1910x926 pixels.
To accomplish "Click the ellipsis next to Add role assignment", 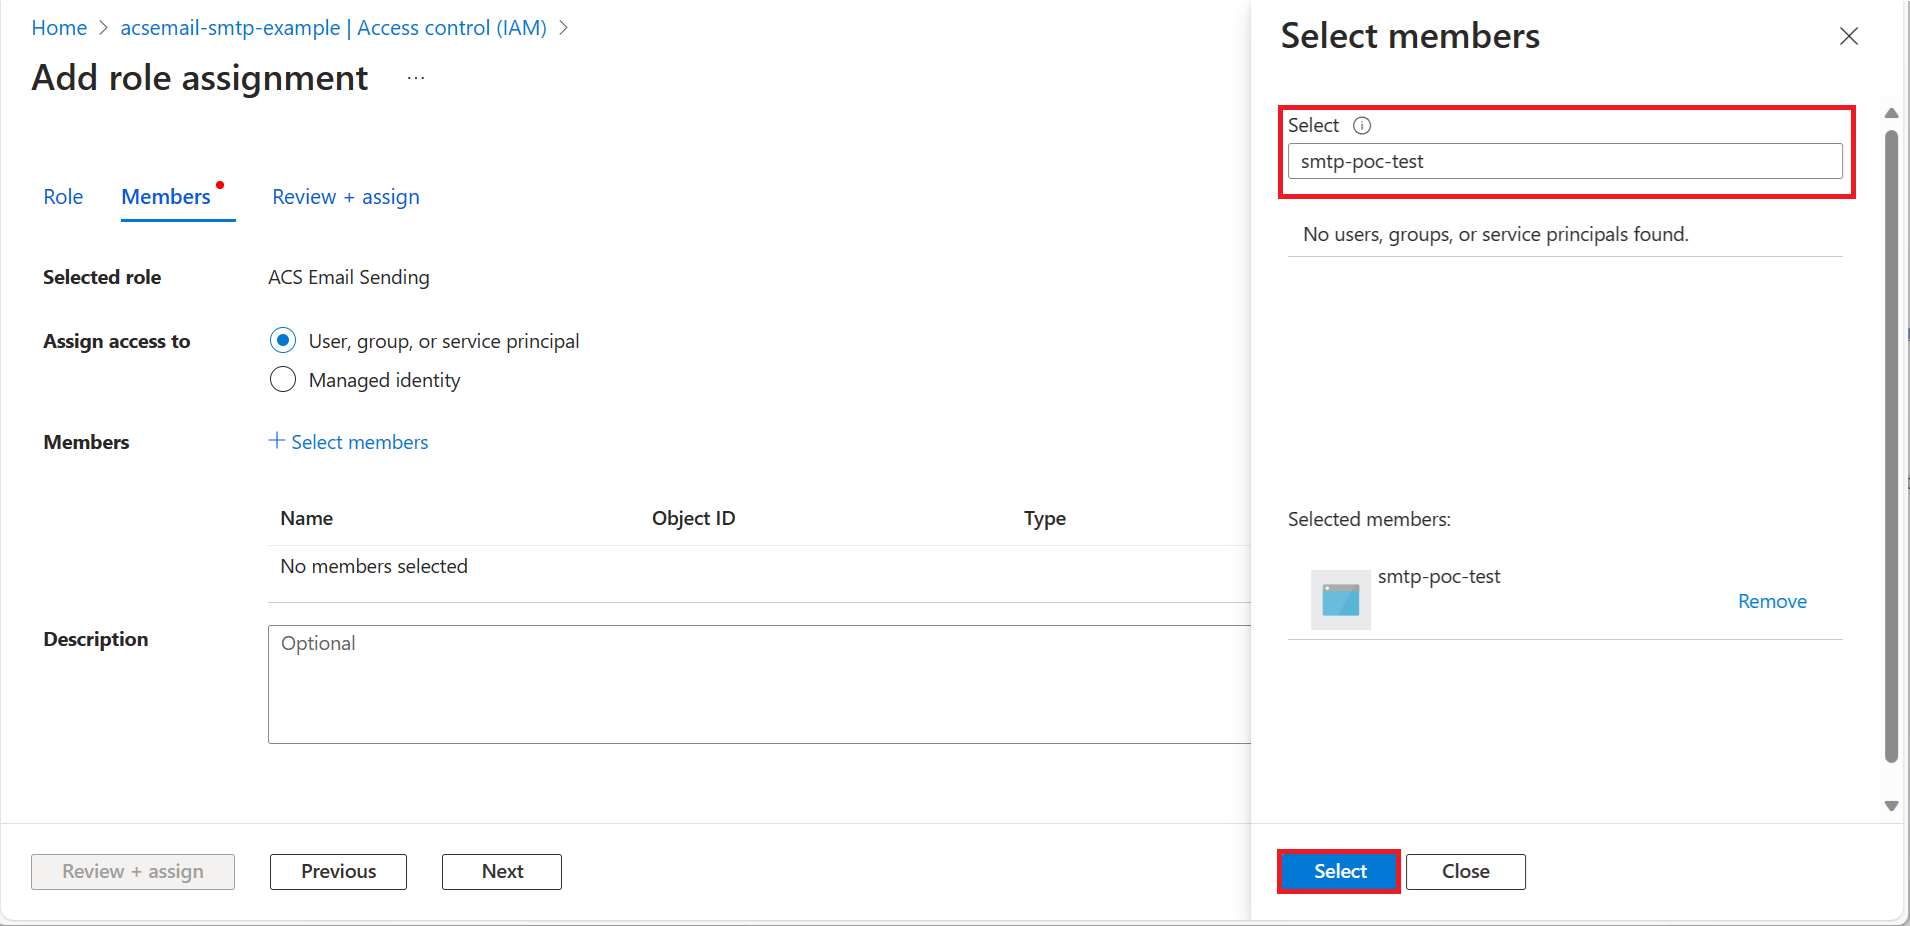I will [416, 77].
